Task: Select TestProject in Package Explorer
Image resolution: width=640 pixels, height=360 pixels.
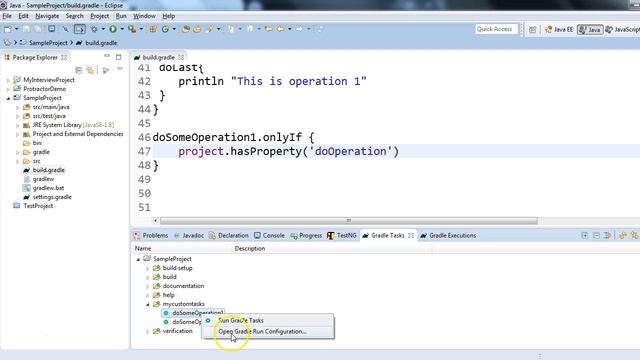Action: click(x=38, y=206)
